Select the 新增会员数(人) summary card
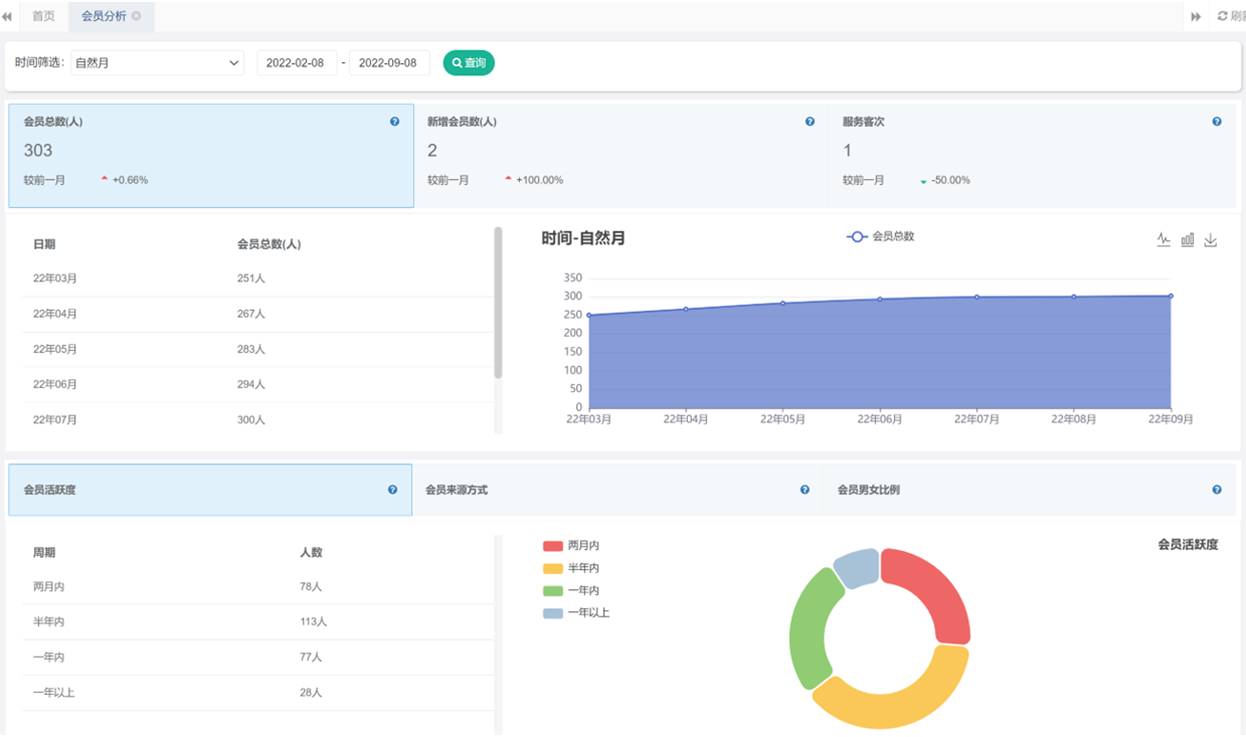 coord(622,156)
